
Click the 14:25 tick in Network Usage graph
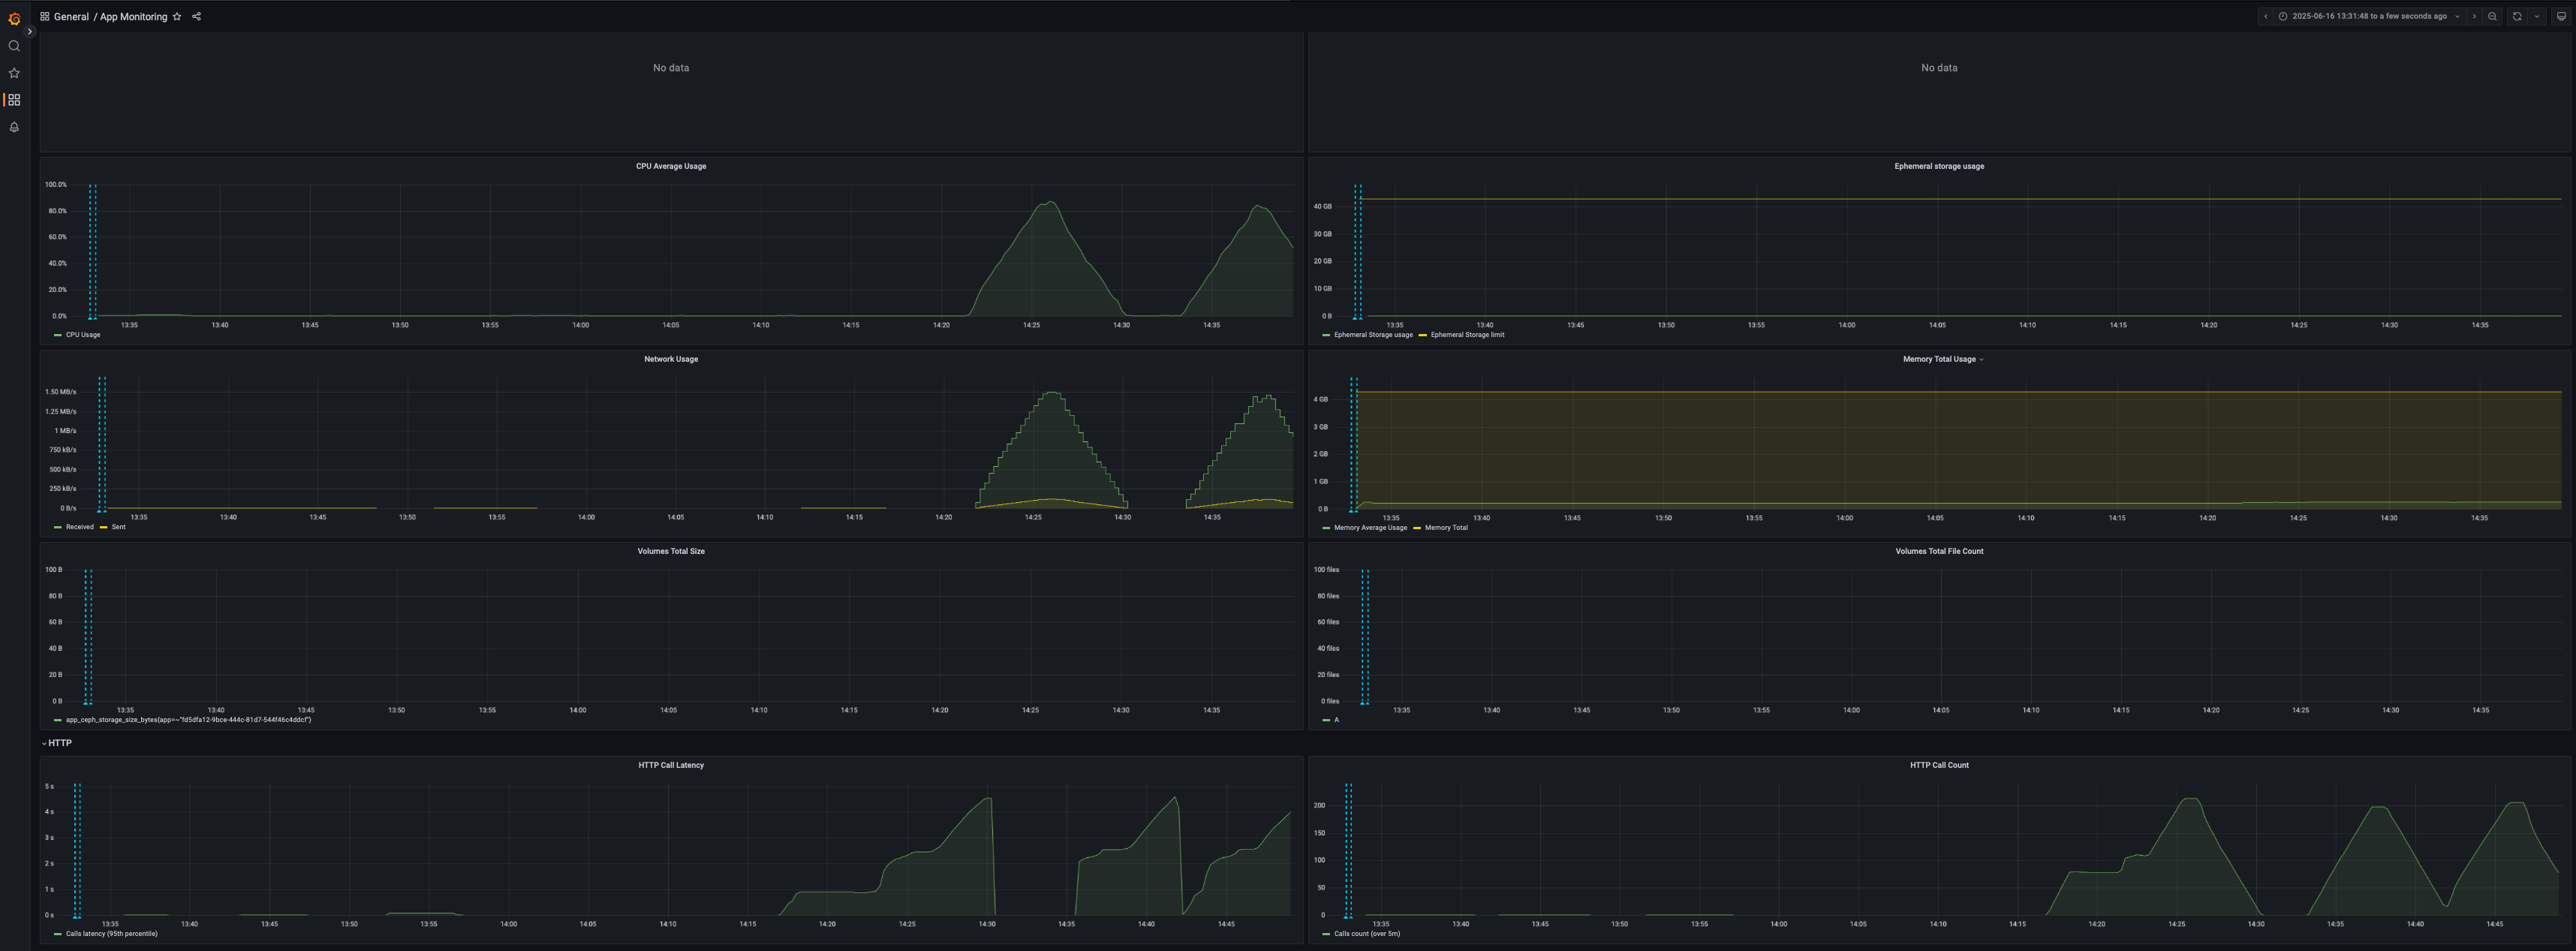point(1033,518)
